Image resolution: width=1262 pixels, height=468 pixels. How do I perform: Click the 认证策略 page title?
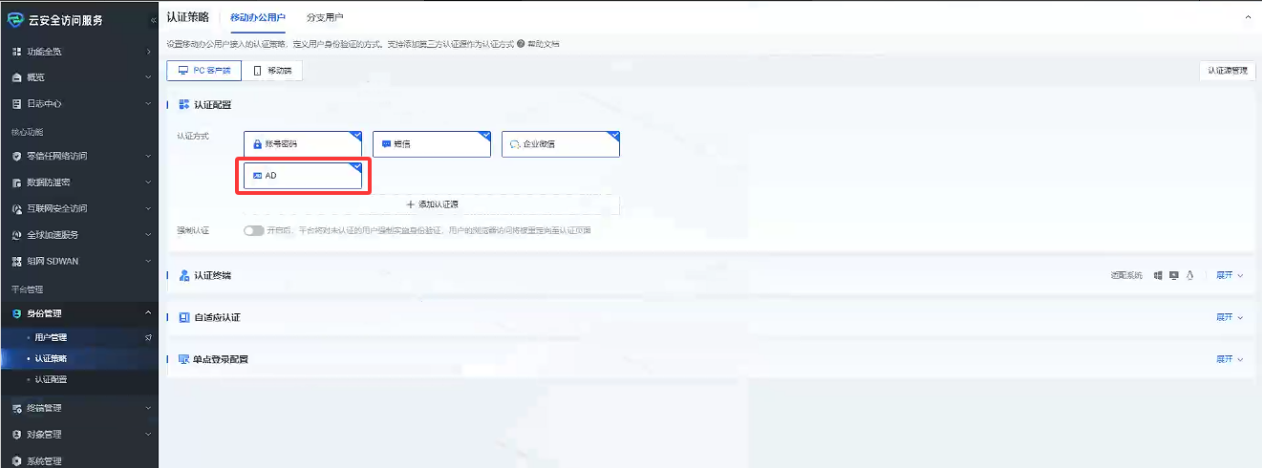tap(188, 18)
